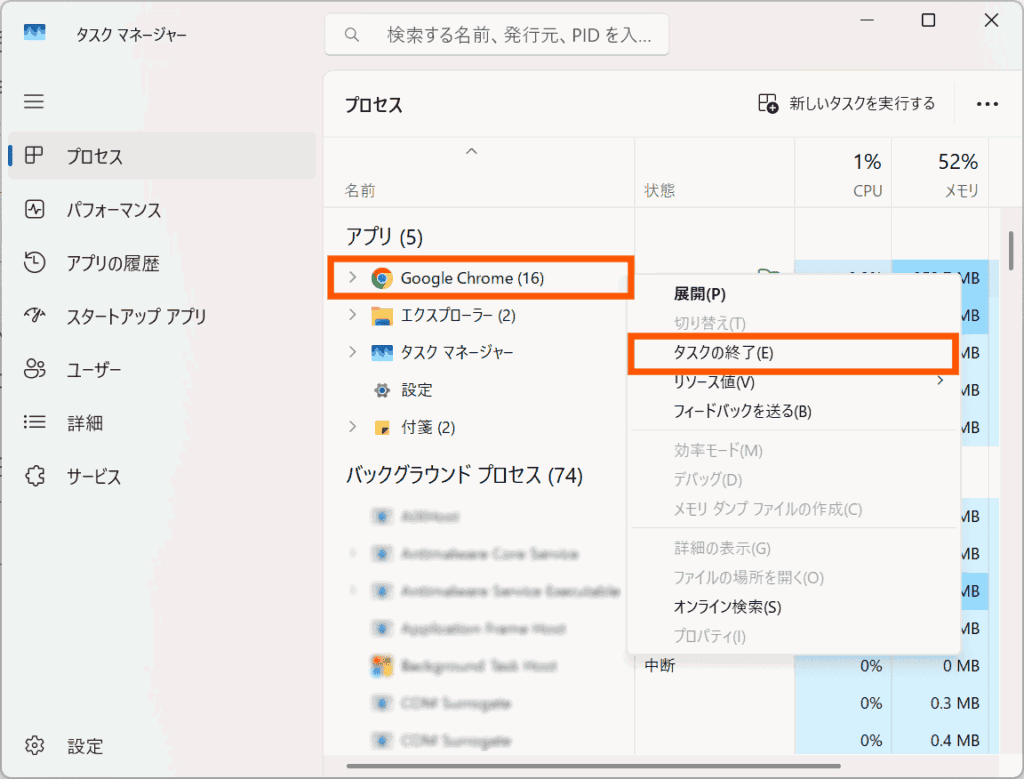Open the リソース値(V) submenu arrow
1024x779 pixels.
point(940,380)
